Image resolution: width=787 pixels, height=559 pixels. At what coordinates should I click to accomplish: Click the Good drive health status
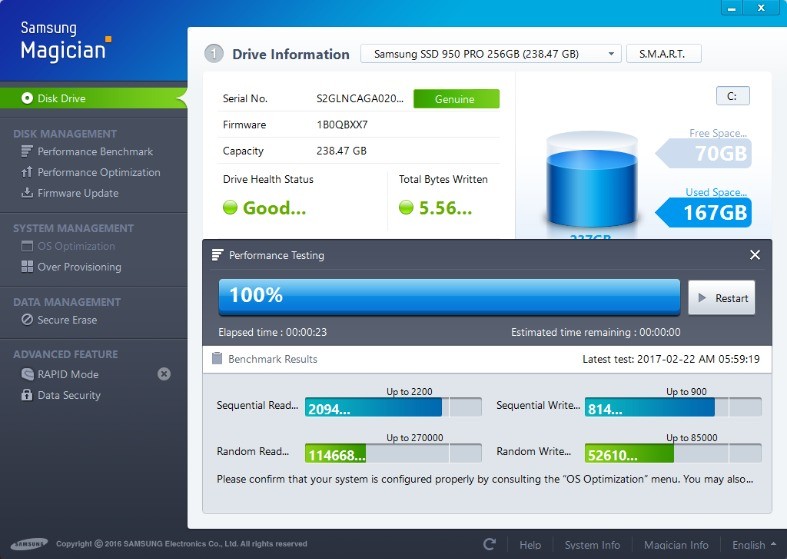[274, 207]
